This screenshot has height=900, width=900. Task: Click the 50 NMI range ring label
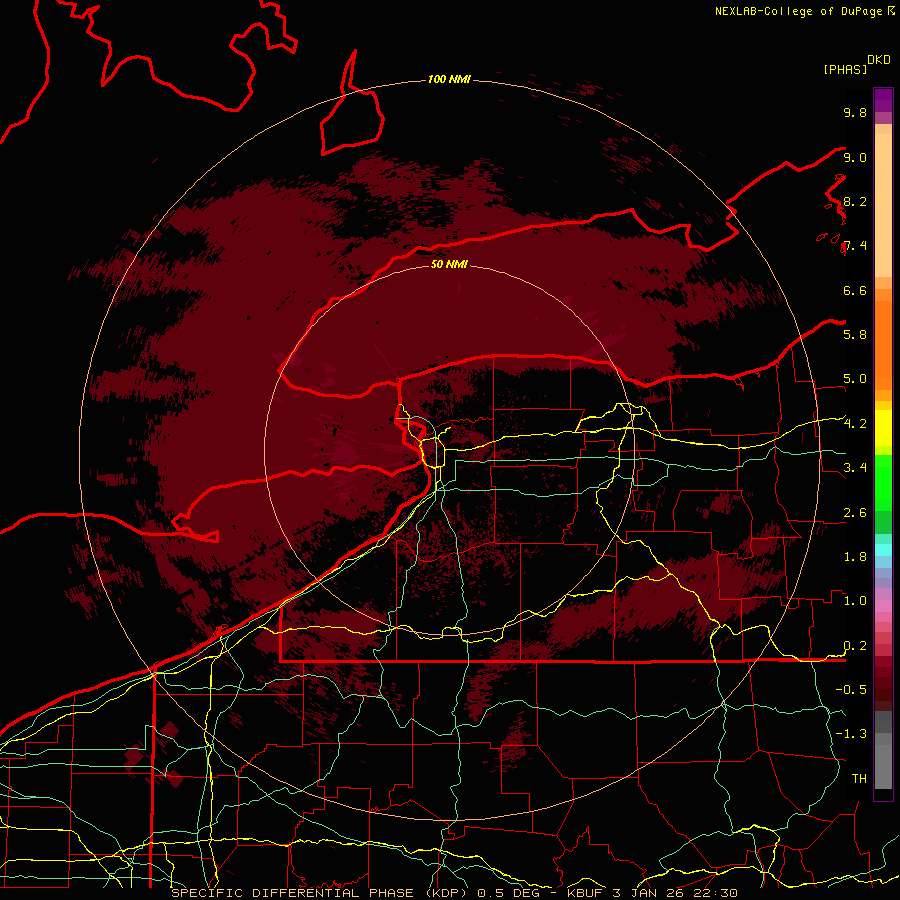click(x=449, y=264)
